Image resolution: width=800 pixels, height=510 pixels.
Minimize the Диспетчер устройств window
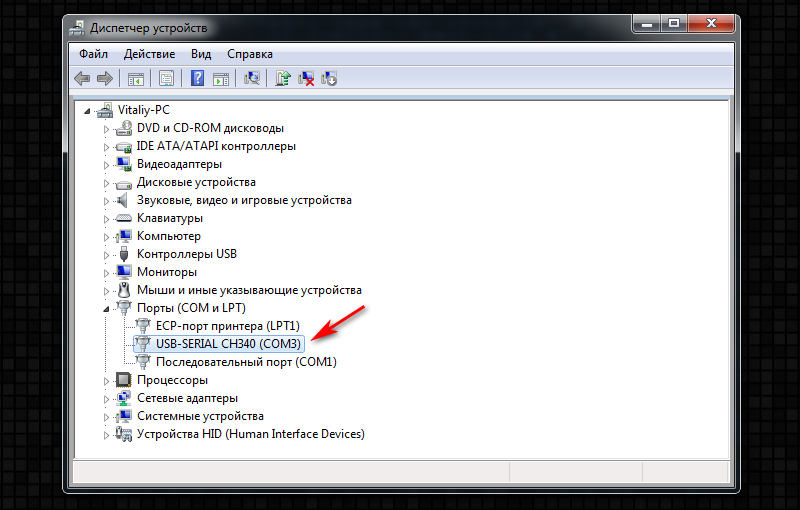(646, 23)
